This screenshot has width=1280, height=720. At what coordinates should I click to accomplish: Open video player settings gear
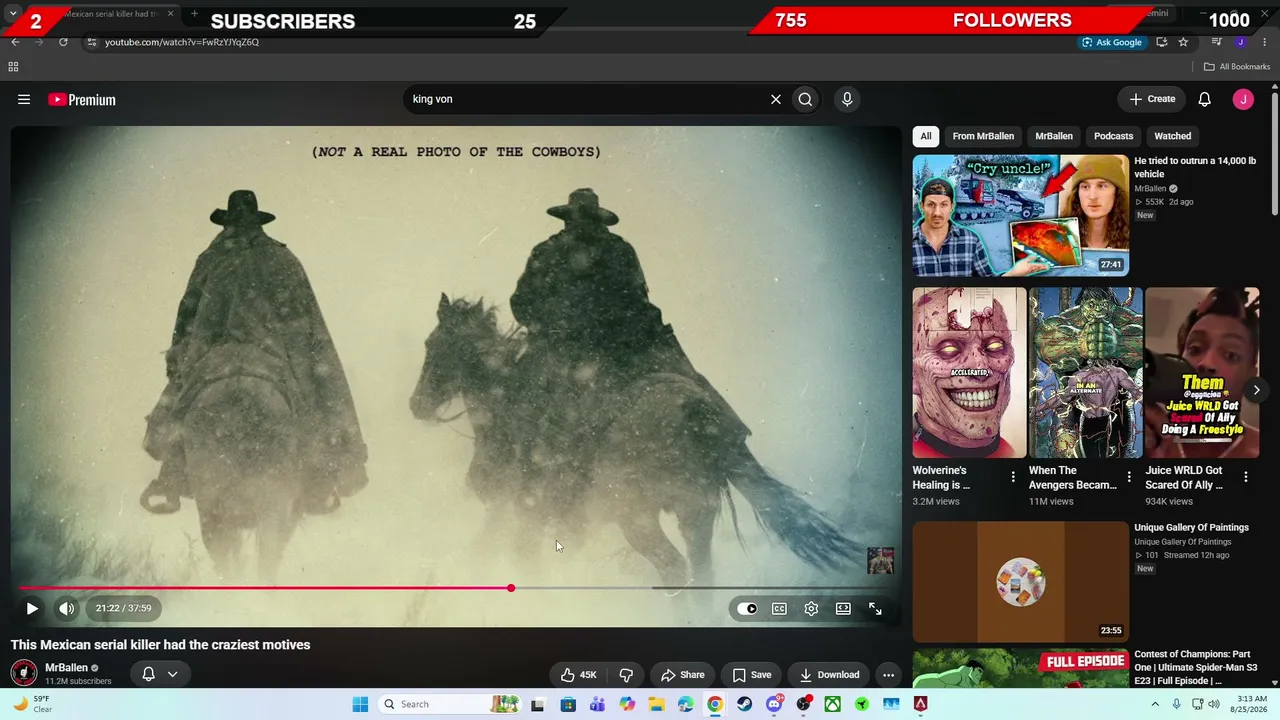pos(811,608)
